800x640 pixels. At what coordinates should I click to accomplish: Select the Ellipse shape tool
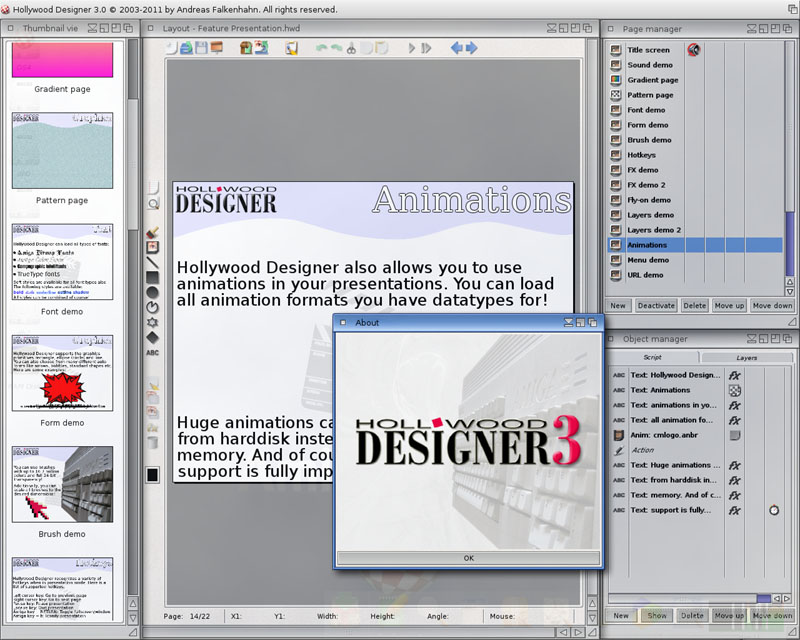point(153,292)
